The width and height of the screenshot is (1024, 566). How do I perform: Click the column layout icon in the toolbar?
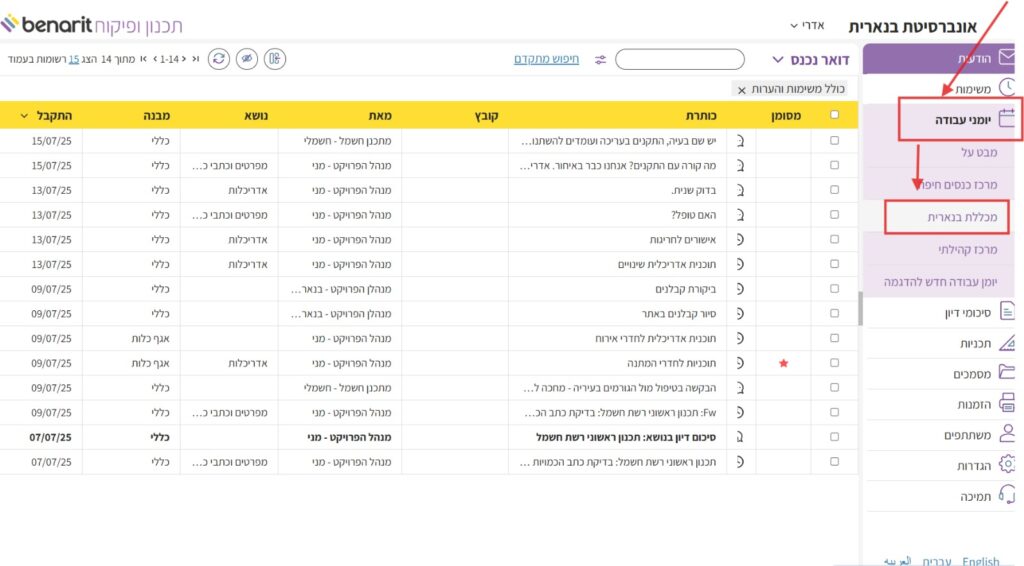coord(276,59)
